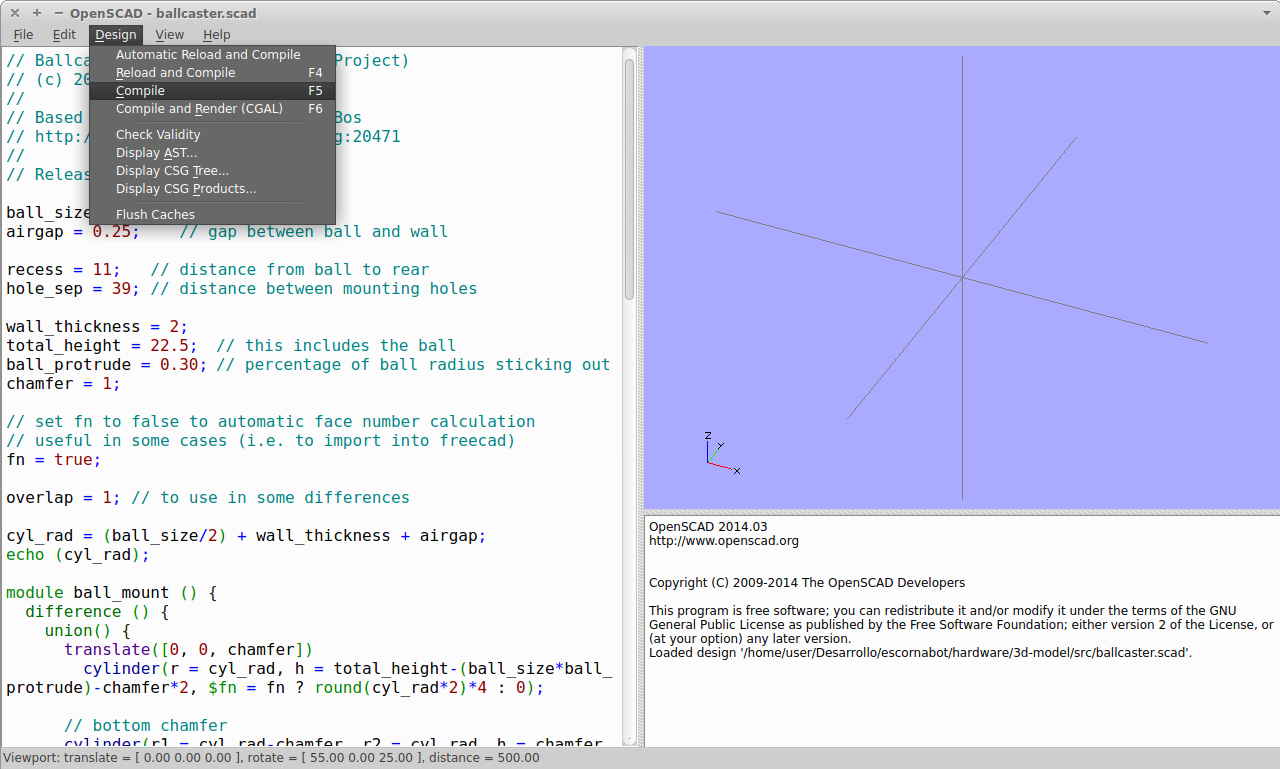This screenshot has width=1280, height=769.
Task: Click the '// bottom chamfer' comment
Action: point(146,726)
